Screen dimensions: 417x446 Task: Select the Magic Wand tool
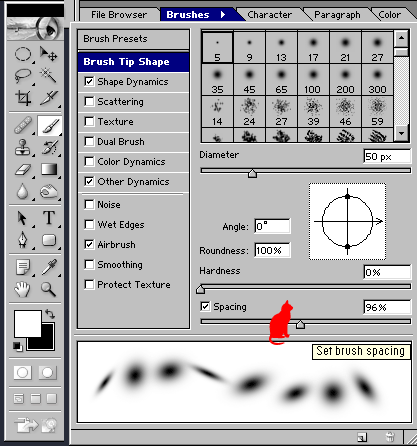(x=49, y=75)
